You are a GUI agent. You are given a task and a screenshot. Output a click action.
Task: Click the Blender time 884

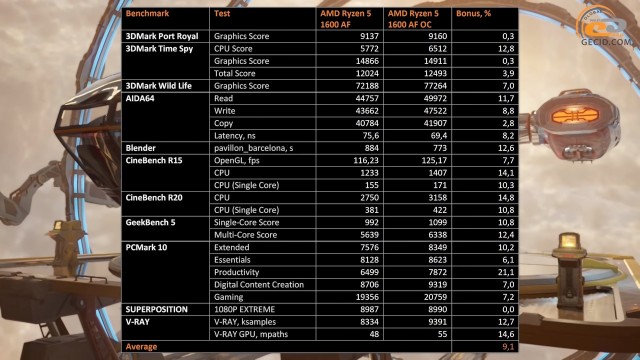pyautogui.click(x=371, y=148)
